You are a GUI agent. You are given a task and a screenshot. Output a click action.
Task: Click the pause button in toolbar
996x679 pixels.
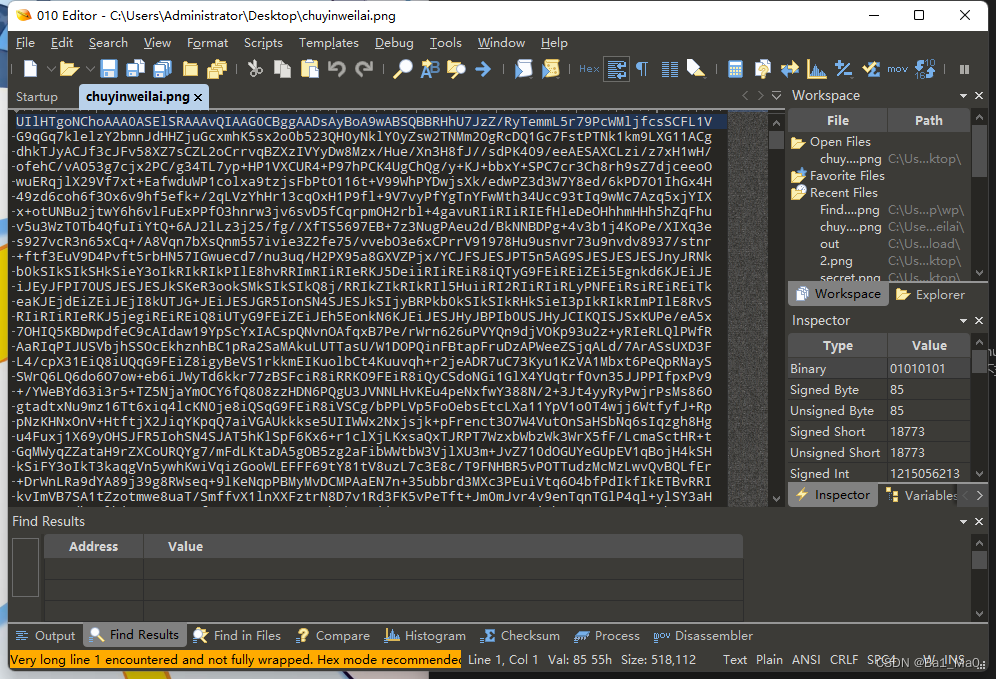[x=964, y=69]
